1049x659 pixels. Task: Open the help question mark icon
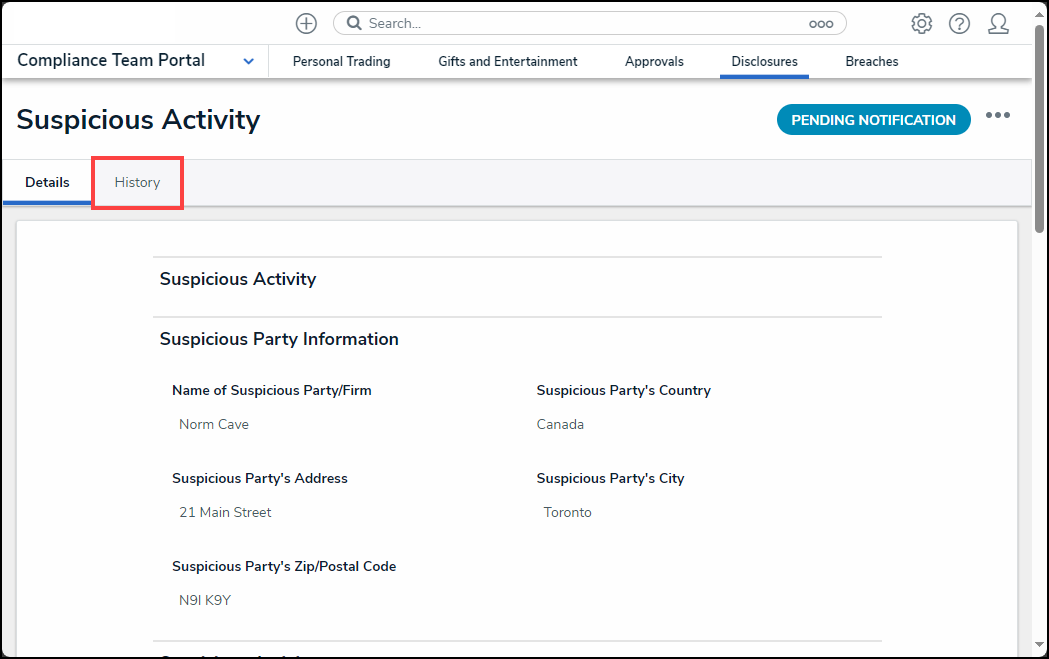click(x=959, y=23)
